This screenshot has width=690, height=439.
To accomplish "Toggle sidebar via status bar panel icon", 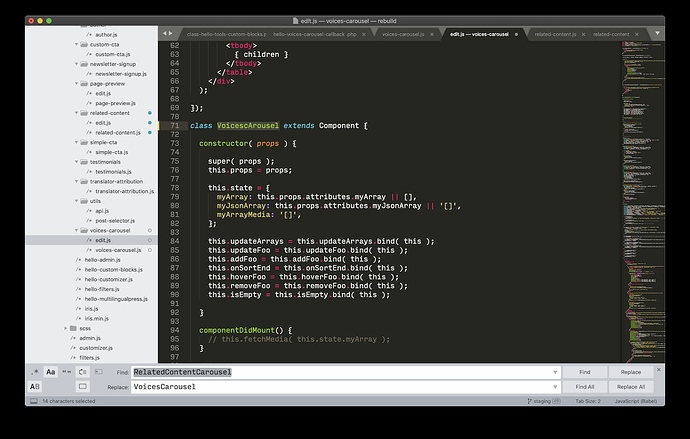I will (34, 401).
